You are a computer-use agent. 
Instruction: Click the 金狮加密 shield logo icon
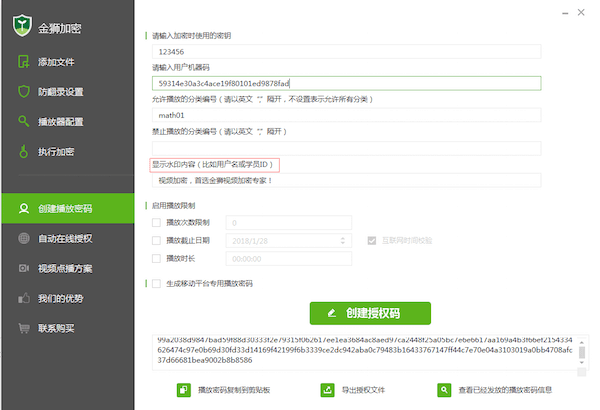coord(22,26)
